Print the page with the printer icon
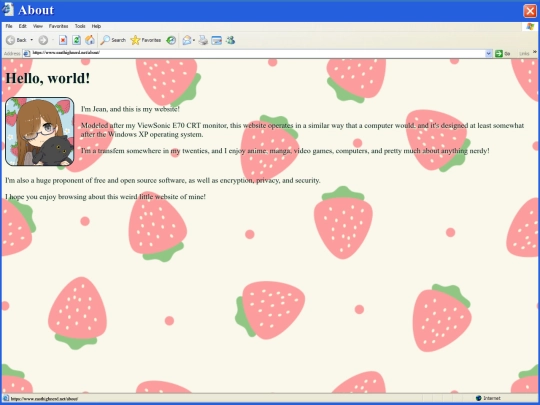Image resolution: width=540 pixels, height=405 pixels. coord(203,40)
